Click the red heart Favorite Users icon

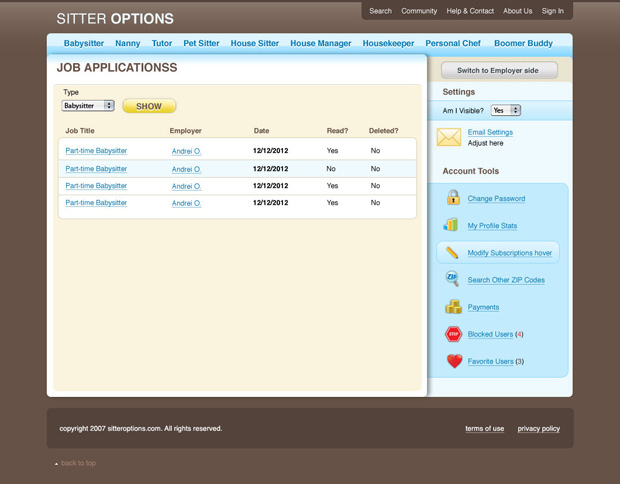[x=454, y=361]
